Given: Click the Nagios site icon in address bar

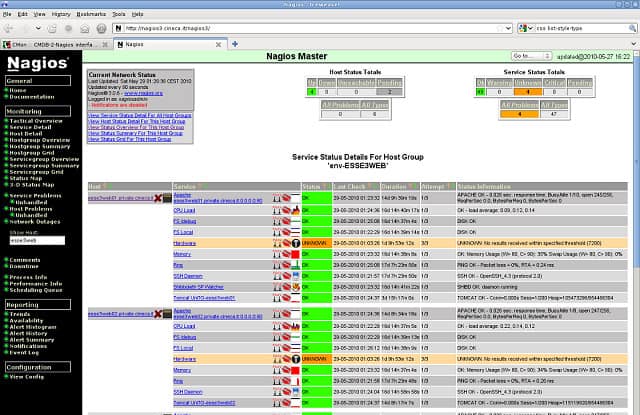Looking at the screenshot, I should 118,28.
